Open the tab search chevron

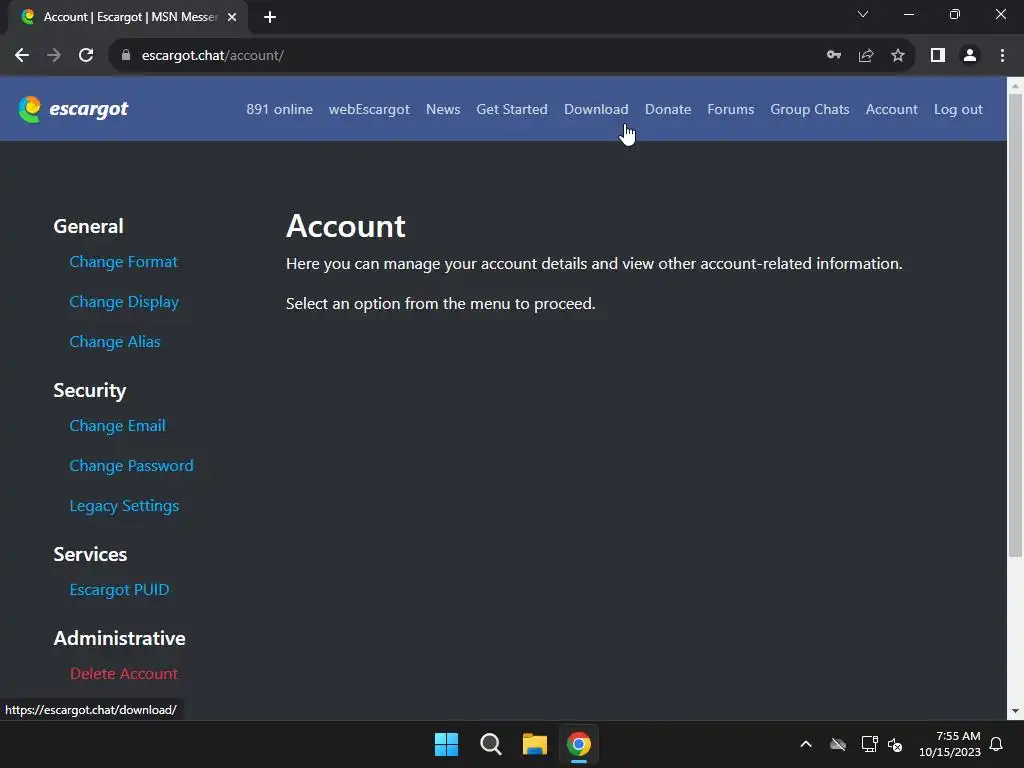[863, 14]
